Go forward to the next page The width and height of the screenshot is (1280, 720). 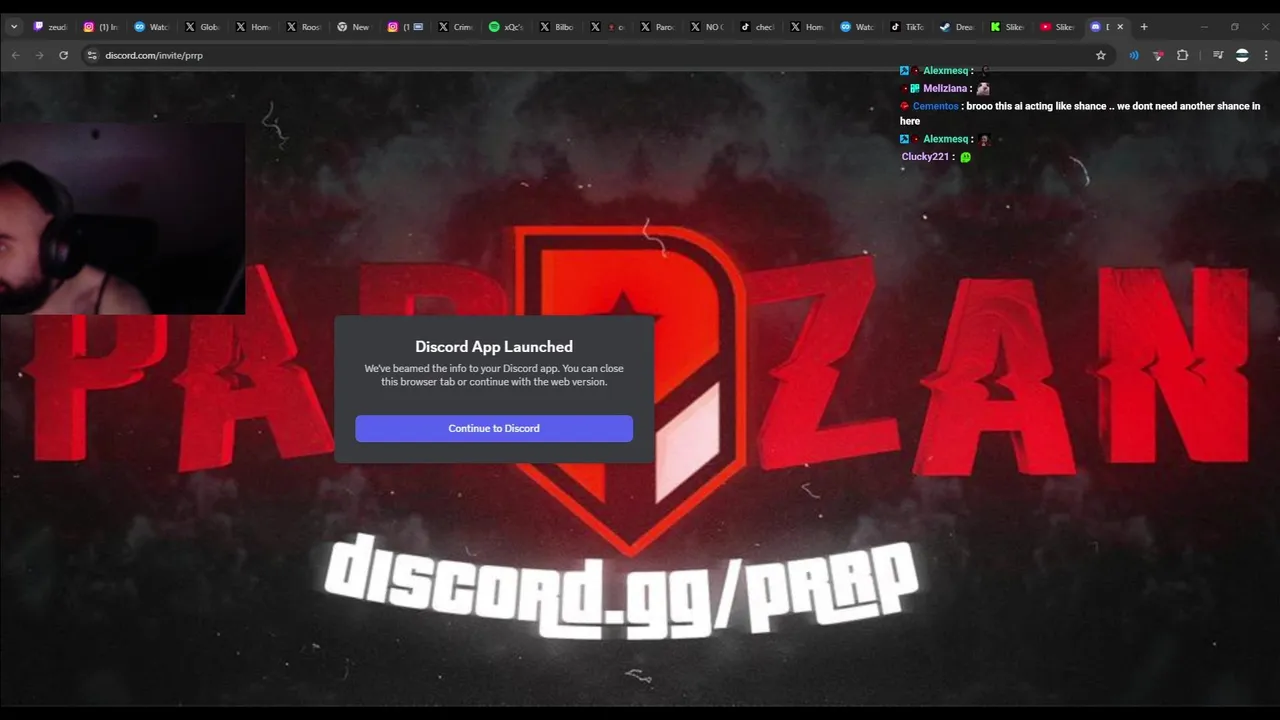(x=39, y=55)
